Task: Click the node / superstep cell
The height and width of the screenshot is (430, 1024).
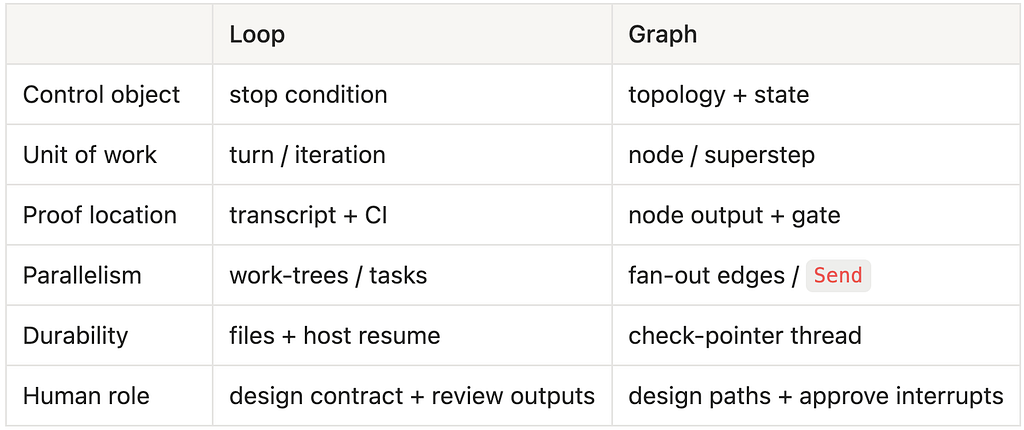Action: coord(816,155)
